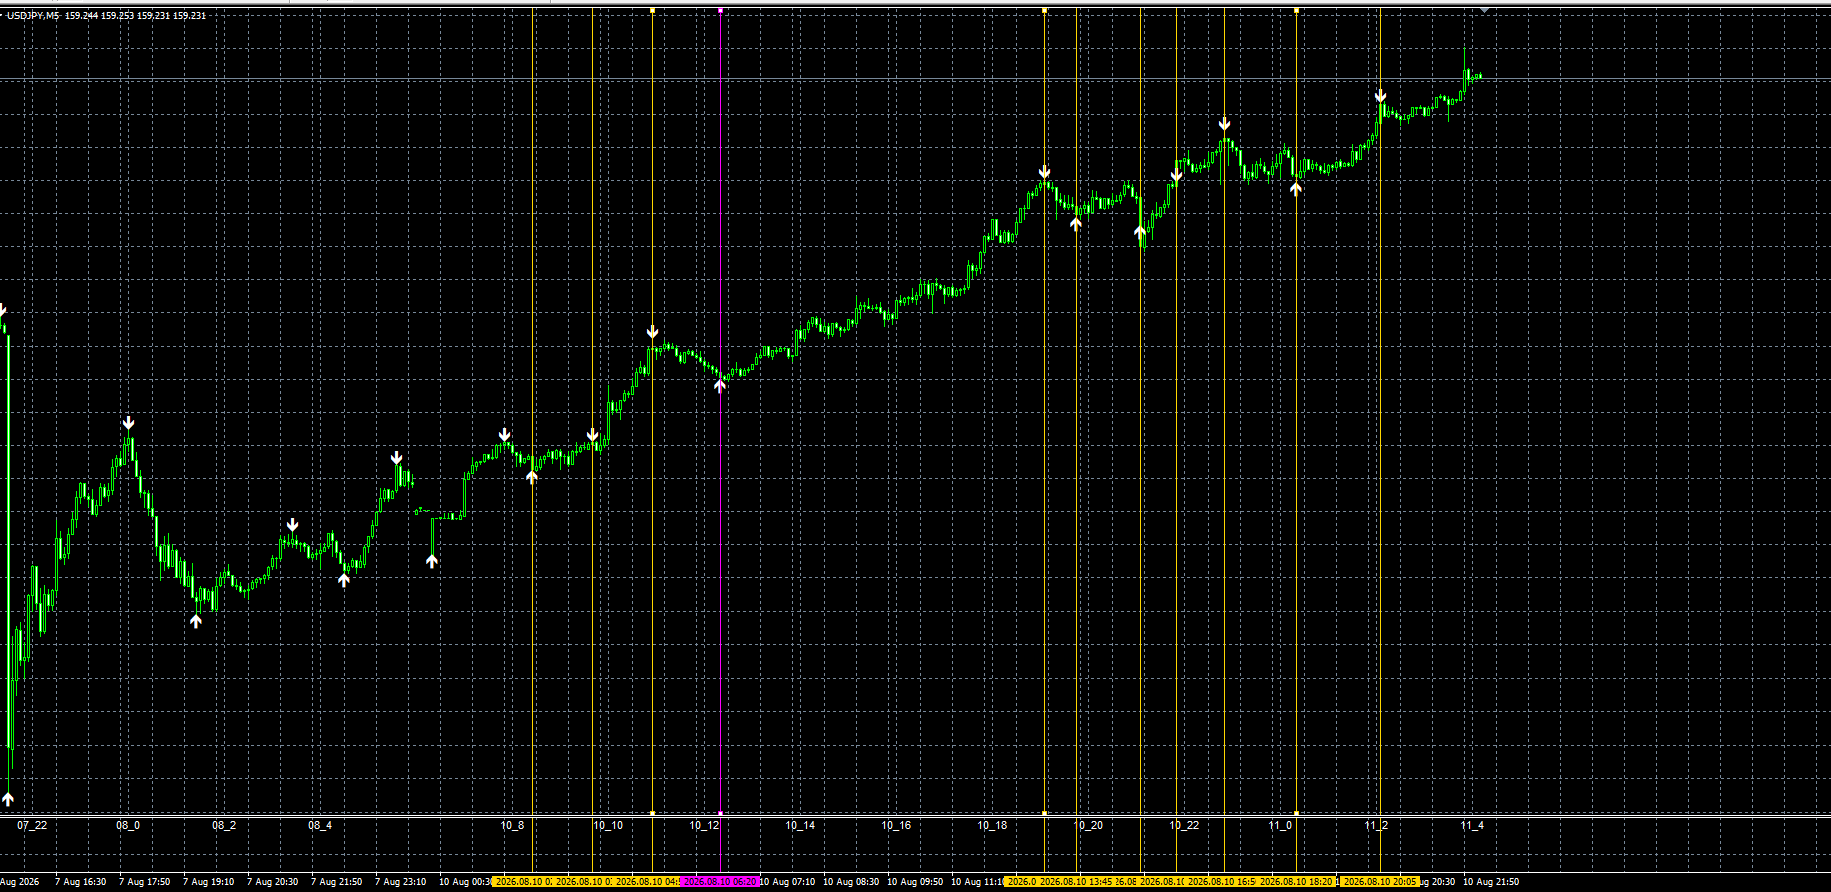Select the yellow 2026.08.10 20:05 date label
The height and width of the screenshot is (892, 1831).
pos(1379,882)
